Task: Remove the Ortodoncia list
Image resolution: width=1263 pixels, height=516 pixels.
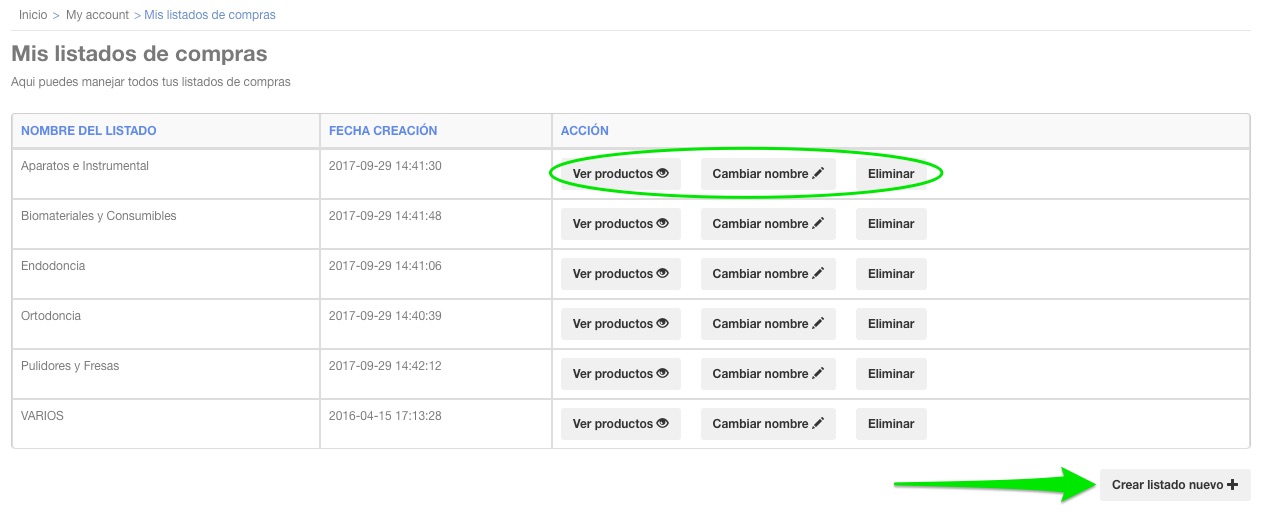Action: pyautogui.click(x=890, y=324)
